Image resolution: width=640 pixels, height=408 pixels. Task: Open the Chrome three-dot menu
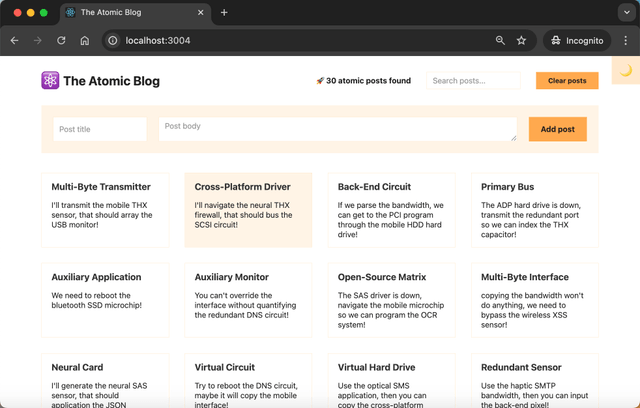coord(626,41)
